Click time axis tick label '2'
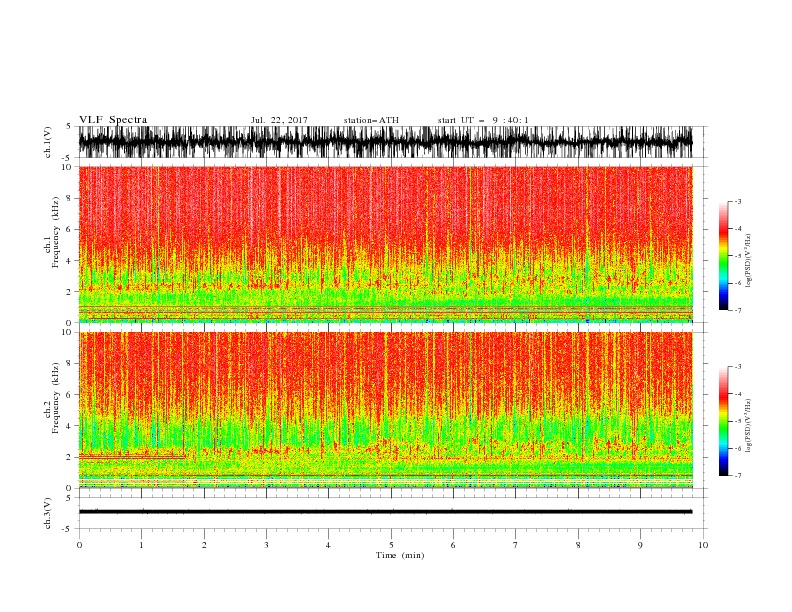792x612 pixels. [204, 545]
